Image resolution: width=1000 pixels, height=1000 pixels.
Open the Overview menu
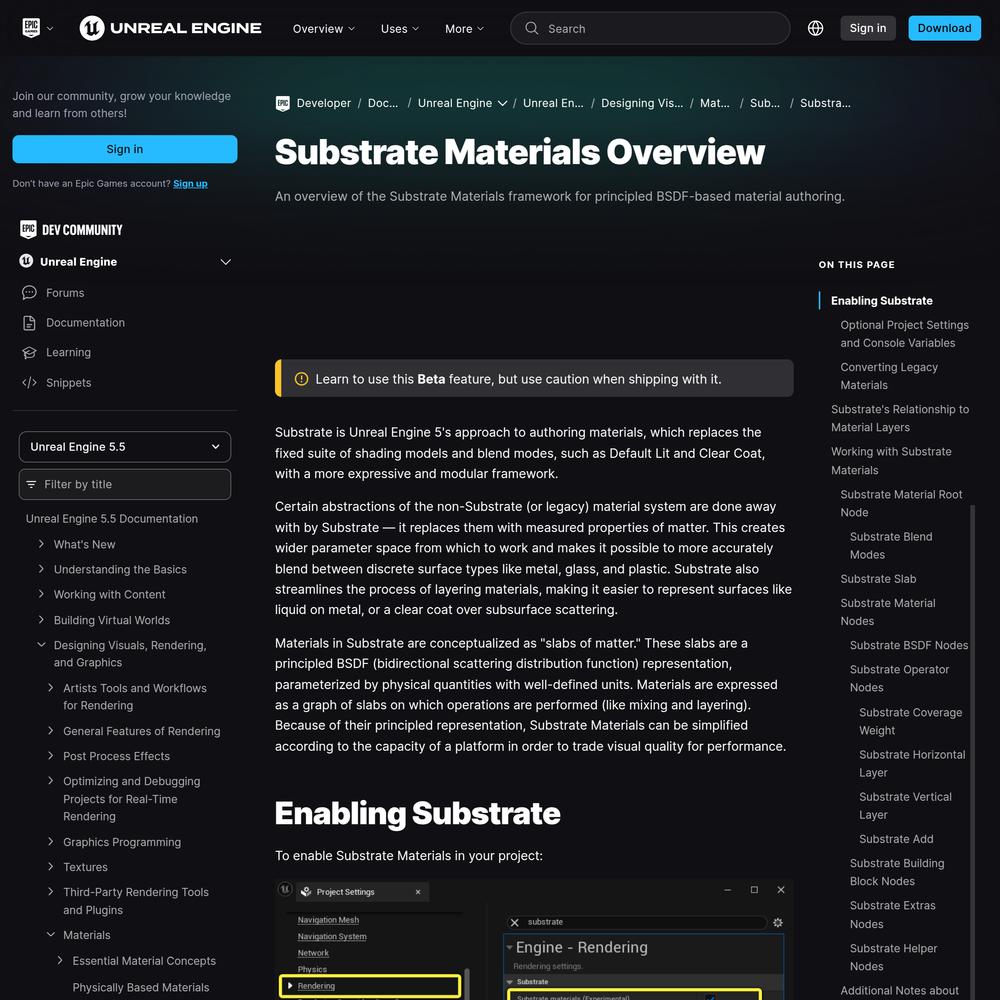pyautogui.click(x=323, y=29)
